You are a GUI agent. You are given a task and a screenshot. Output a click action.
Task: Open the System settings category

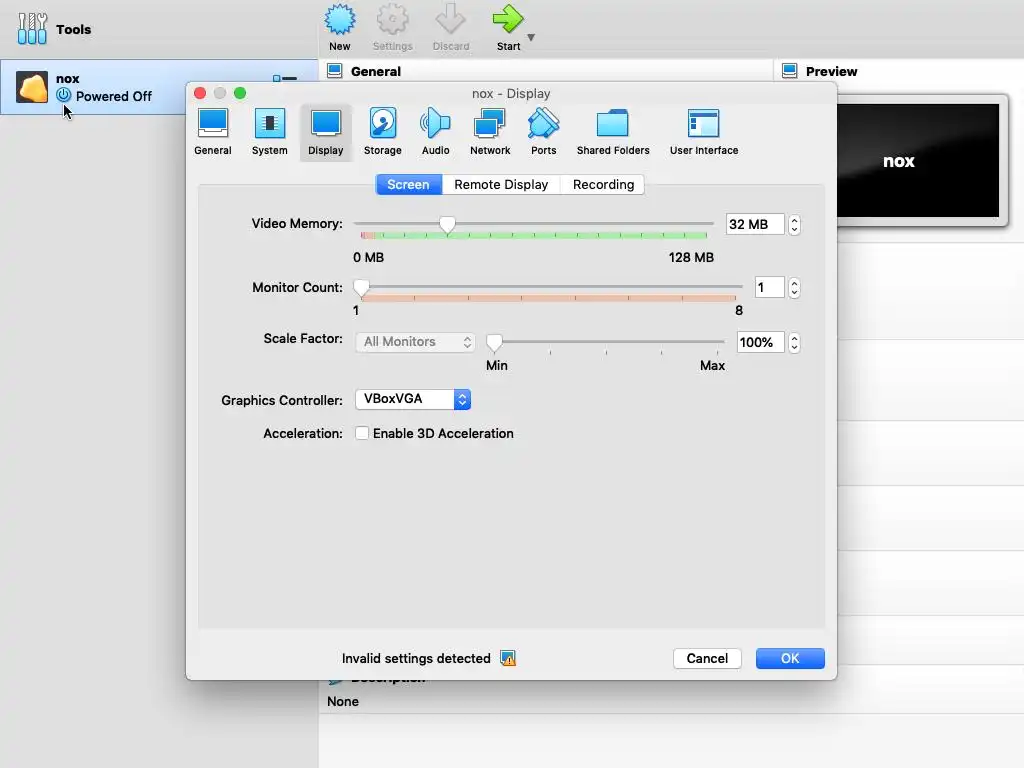click(x=269, y=131)
